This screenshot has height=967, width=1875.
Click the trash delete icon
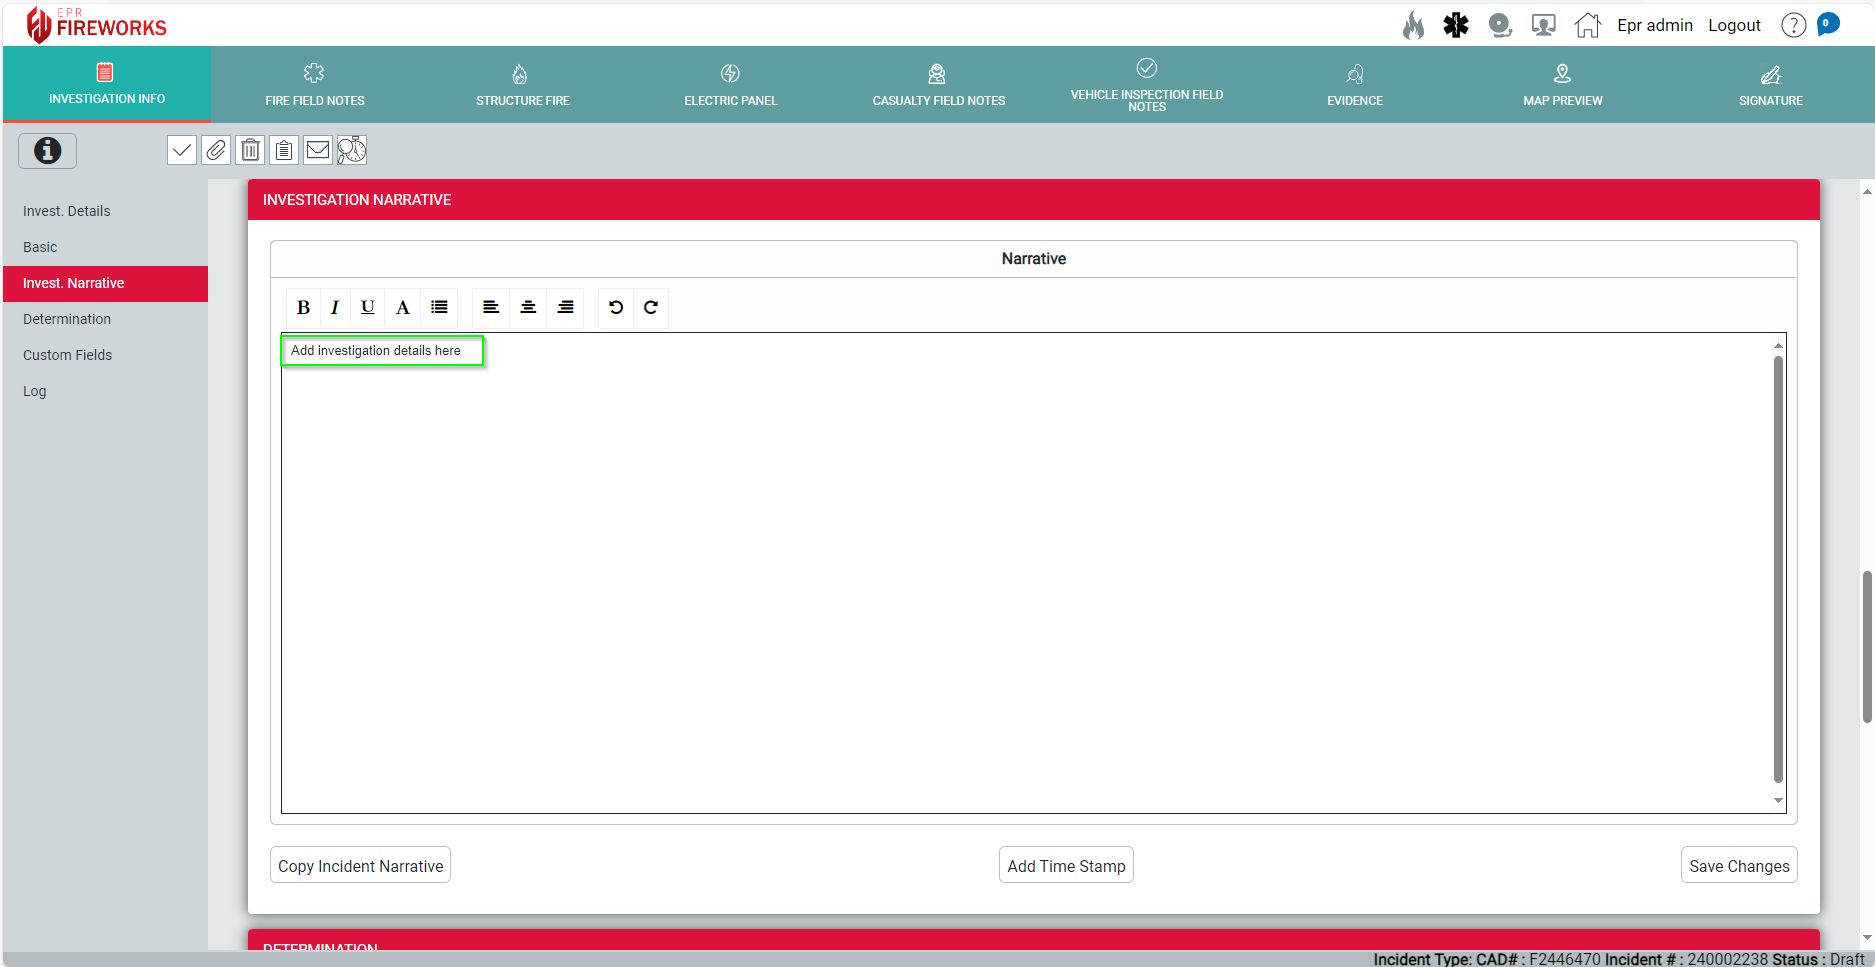click(250, 150)
